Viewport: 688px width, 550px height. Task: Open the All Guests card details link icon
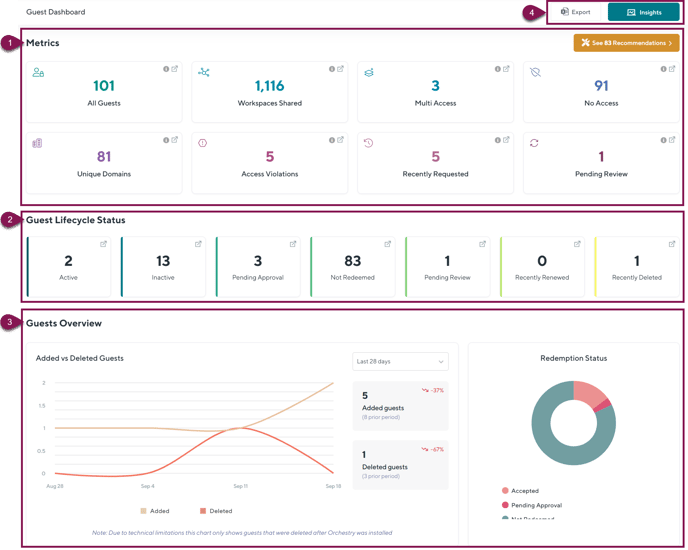point(175,69)
